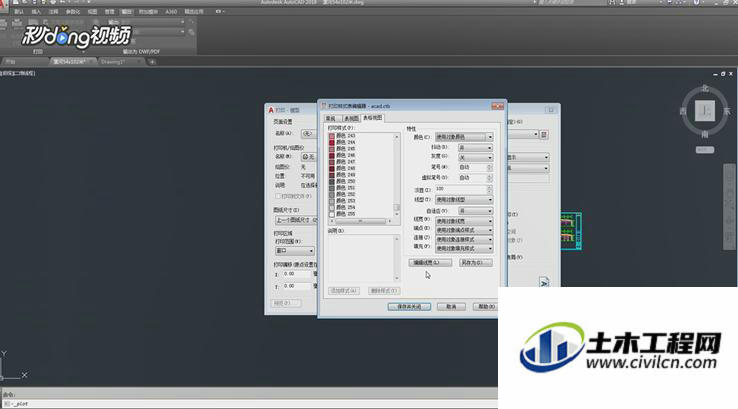Select the 颜色 243 plot style swatch
Screen dimensions: 738x409
332,136
